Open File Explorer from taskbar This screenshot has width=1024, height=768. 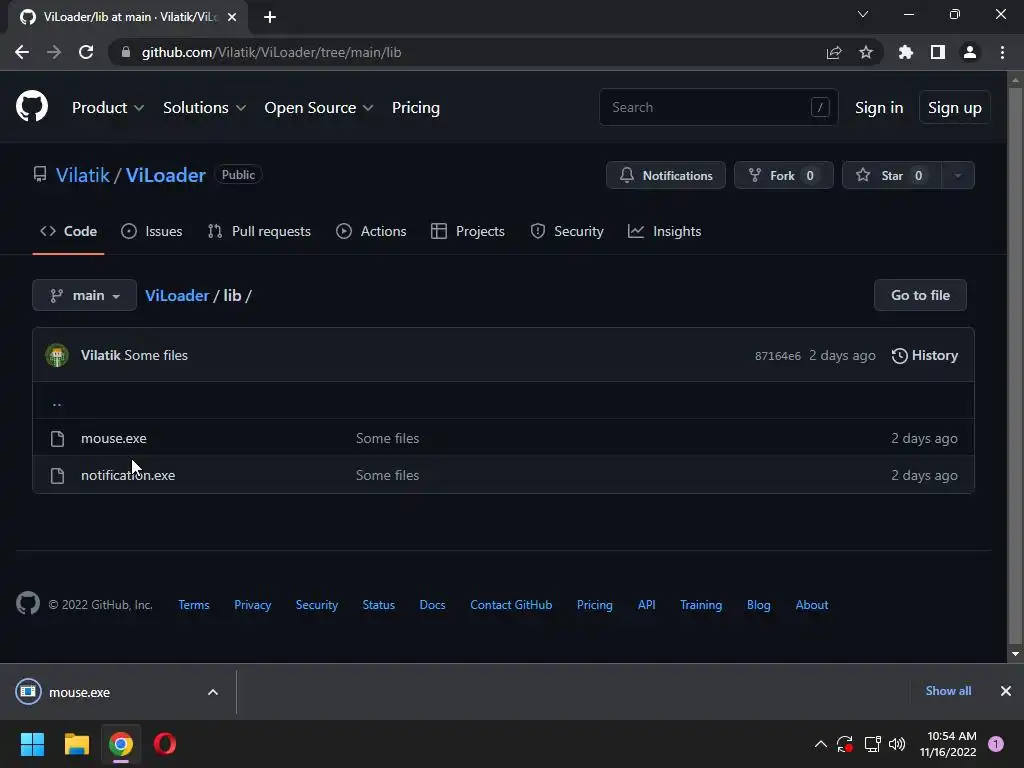pyautogui.click(x=76, y=744)
